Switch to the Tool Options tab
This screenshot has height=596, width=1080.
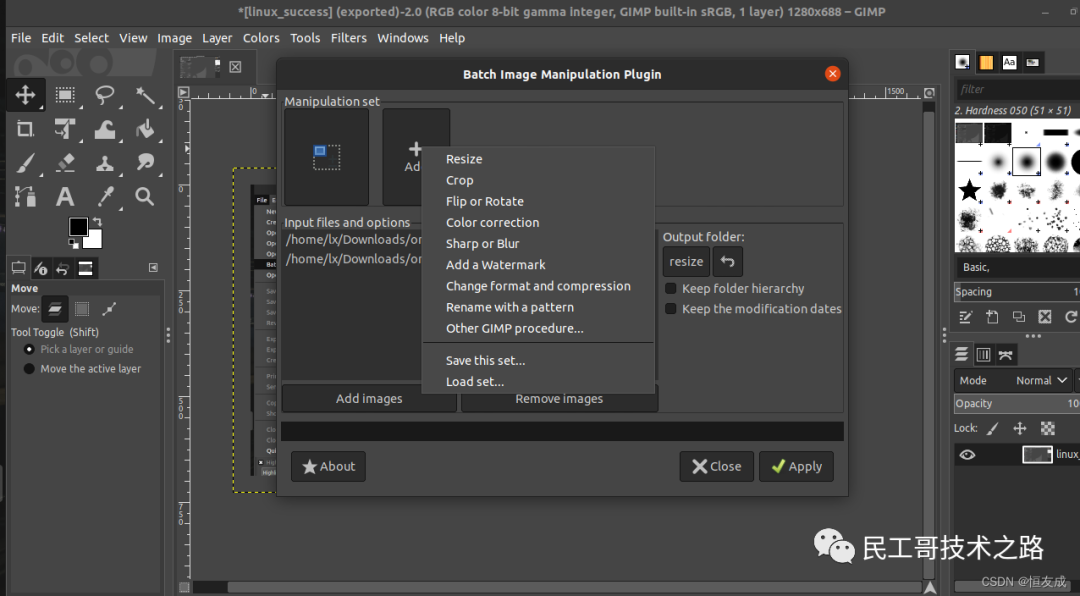19,268
